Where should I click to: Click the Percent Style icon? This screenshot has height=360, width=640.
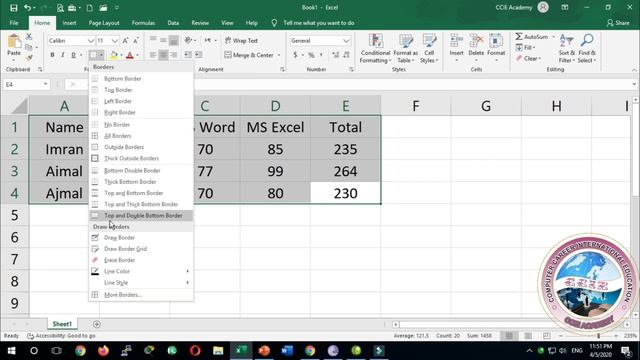click(x=311, y=55)
